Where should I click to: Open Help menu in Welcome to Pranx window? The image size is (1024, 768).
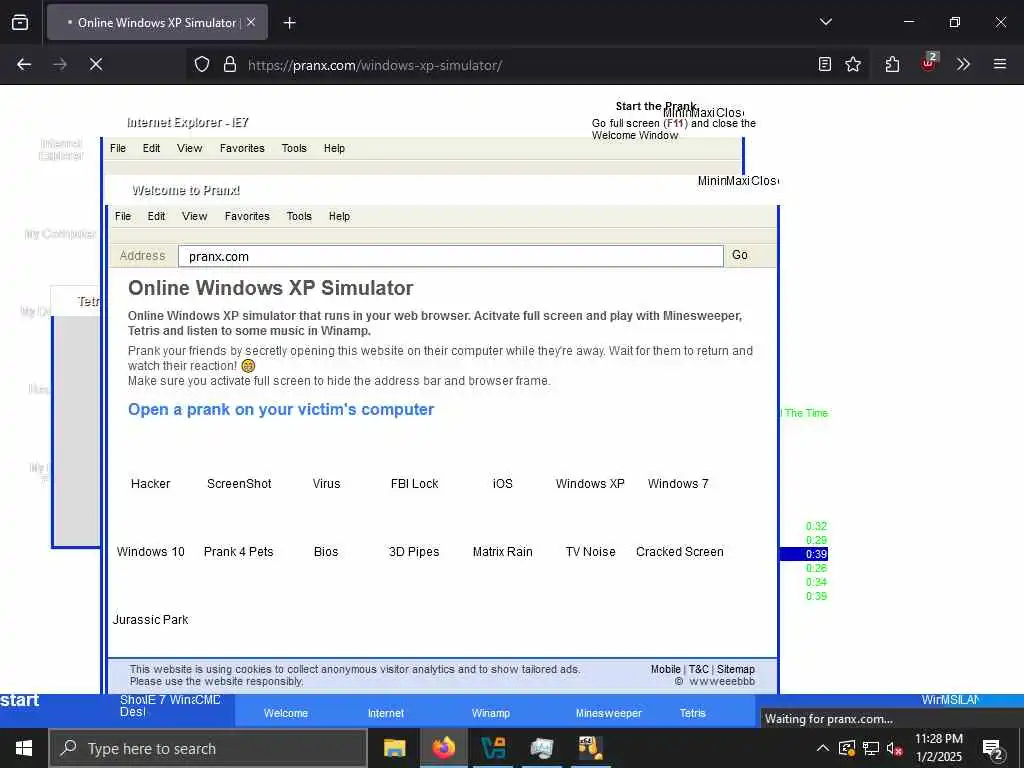pyautogui.click(x=339, y=216)
